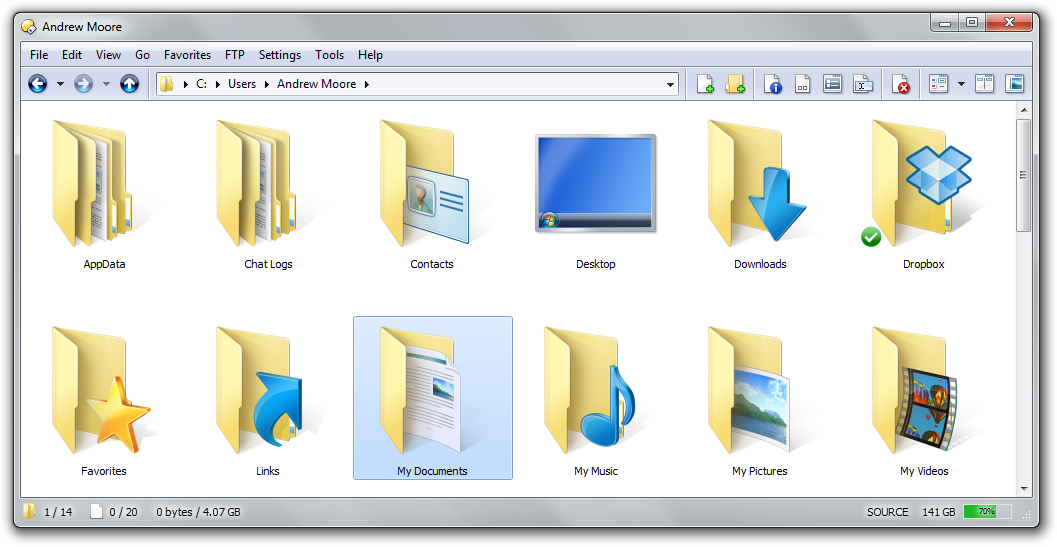Expand the address bar path dropdown
Screen dimensions: 1057x547
(670, 85)
